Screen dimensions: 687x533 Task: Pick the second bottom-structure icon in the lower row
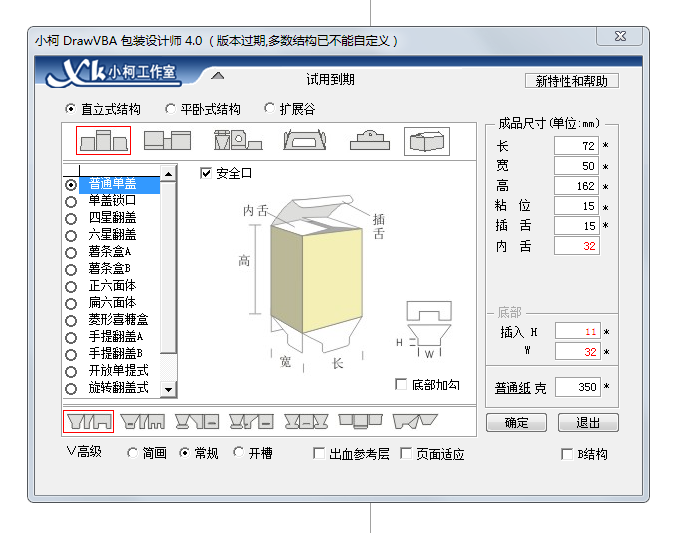click(142, 422)
